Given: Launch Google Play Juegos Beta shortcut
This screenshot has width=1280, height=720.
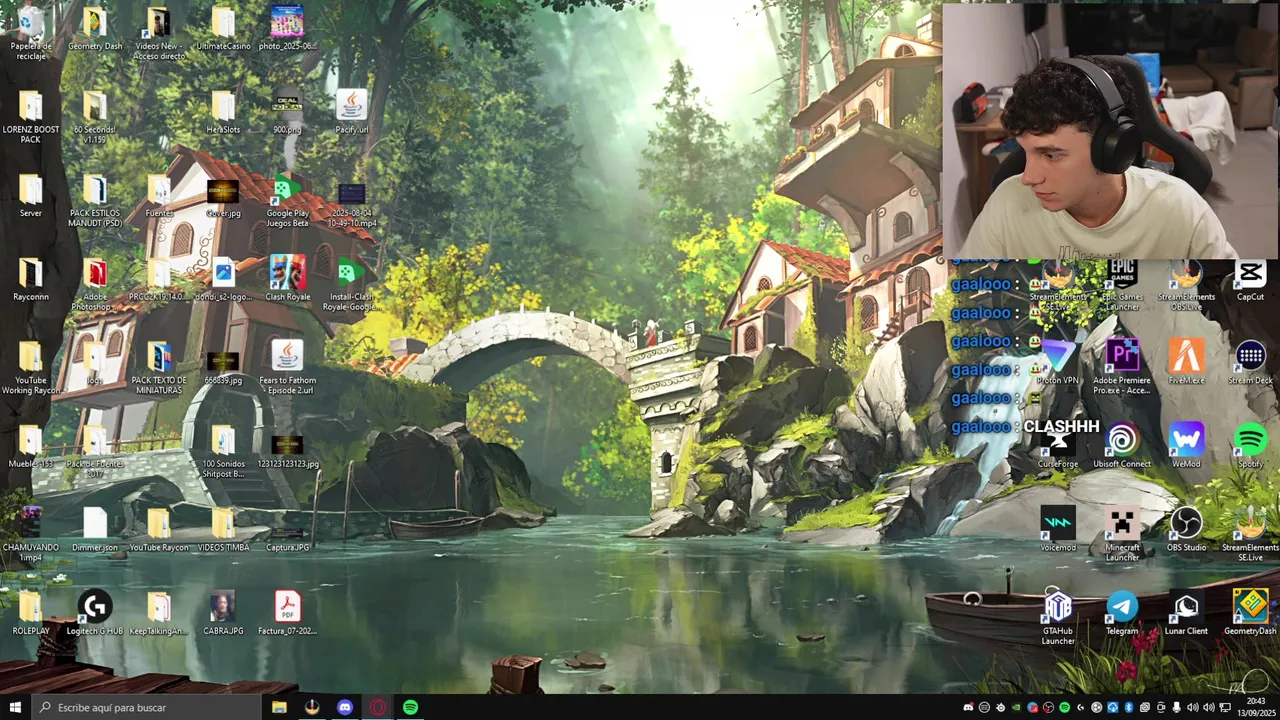Looking at the screenshot, I should pyautogui.click(x=287, y=200).
